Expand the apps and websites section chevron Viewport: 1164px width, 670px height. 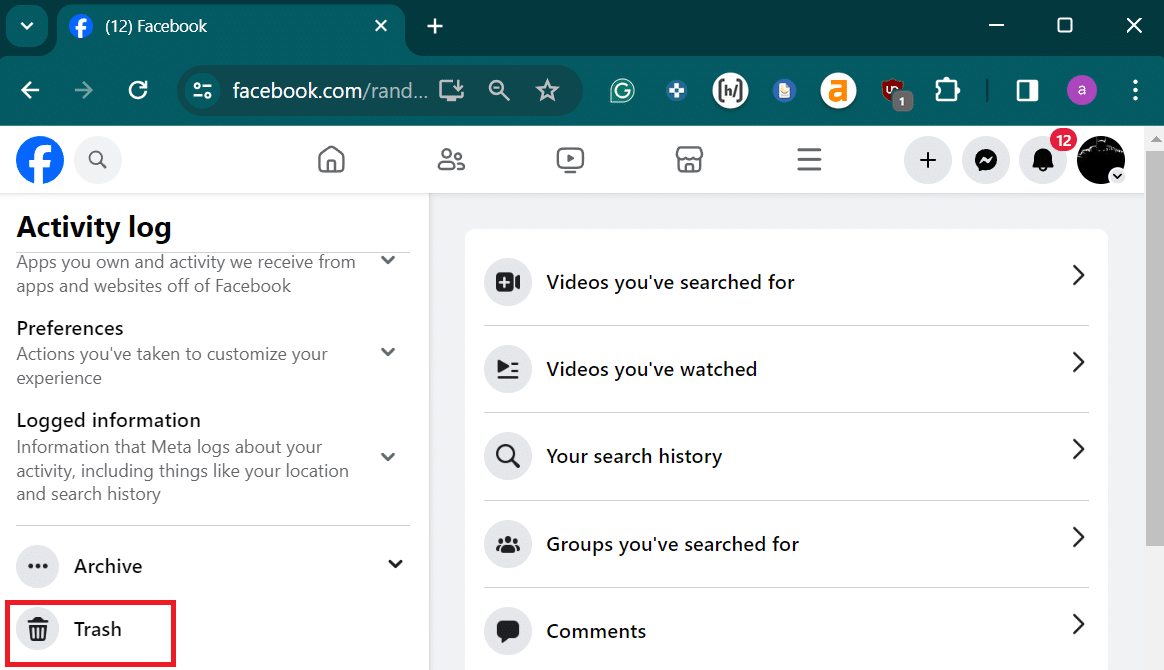[x=388, y=260]
